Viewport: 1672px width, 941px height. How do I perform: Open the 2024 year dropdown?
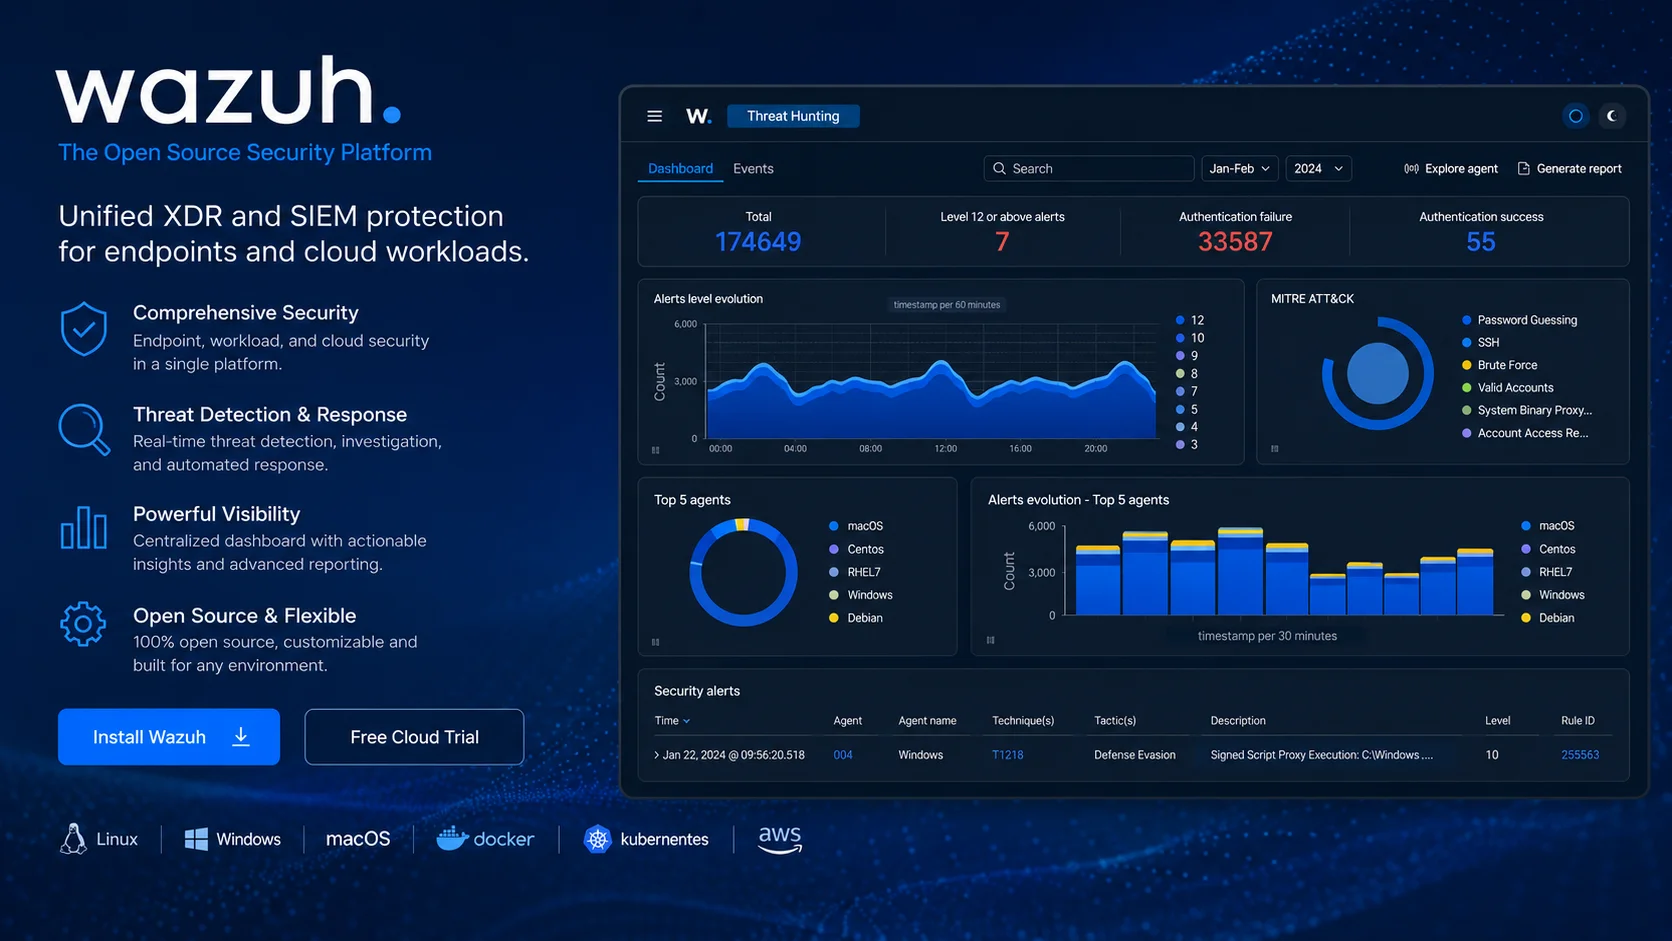click(1319, 169)
